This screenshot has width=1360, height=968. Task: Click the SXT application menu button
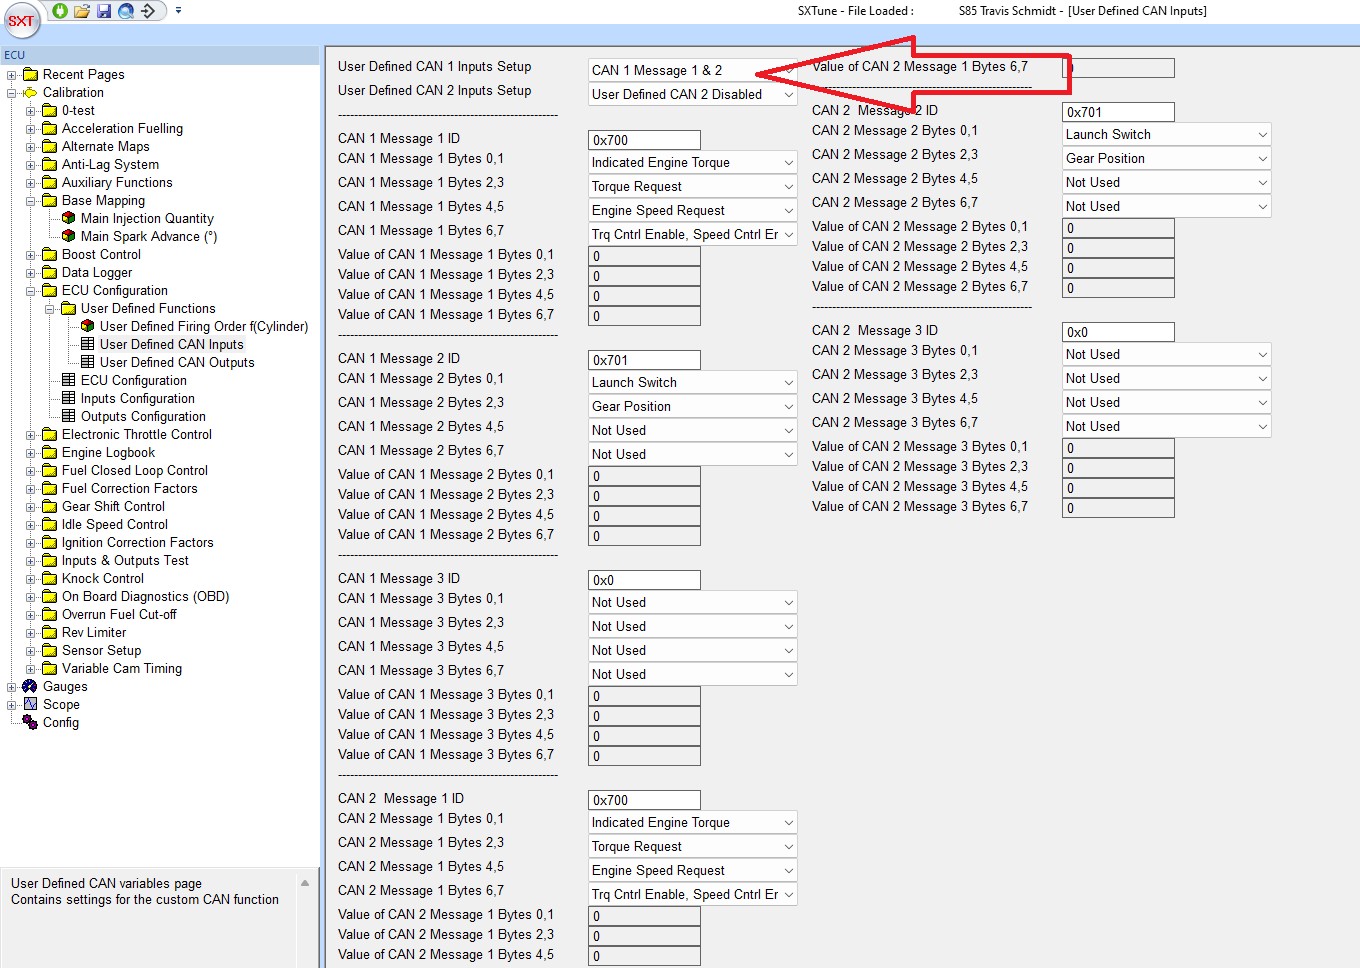tap(20, 19)
